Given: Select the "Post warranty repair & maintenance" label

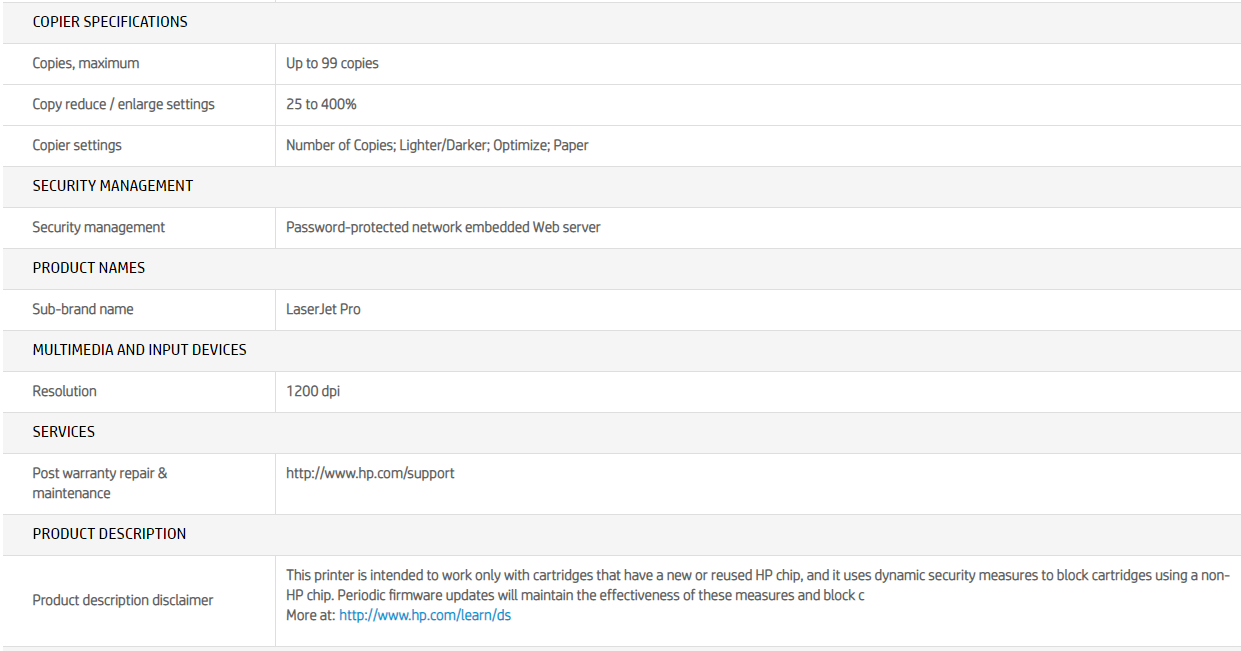Looking at the screenshot, I should [100, 483].
